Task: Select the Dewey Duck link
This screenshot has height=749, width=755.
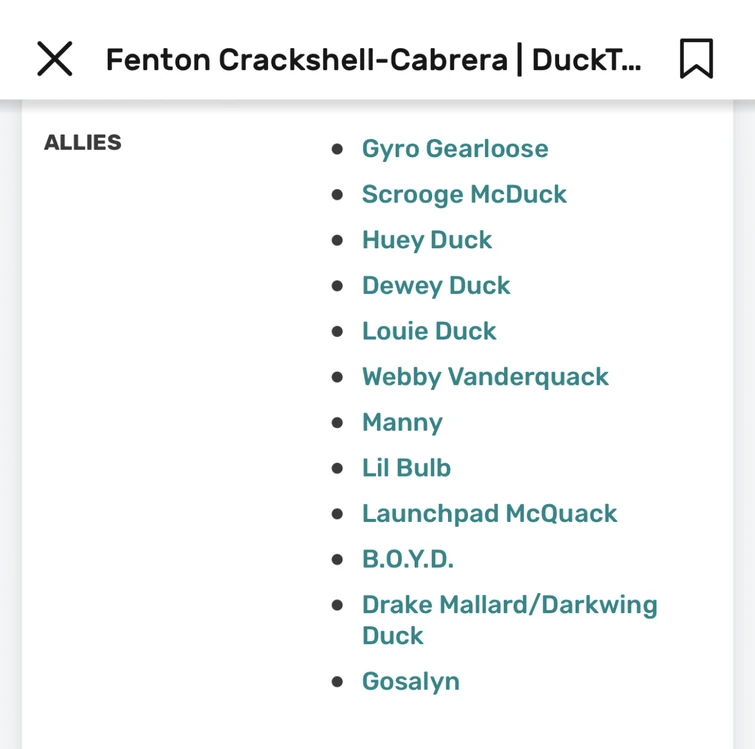Action: point(436,285)
